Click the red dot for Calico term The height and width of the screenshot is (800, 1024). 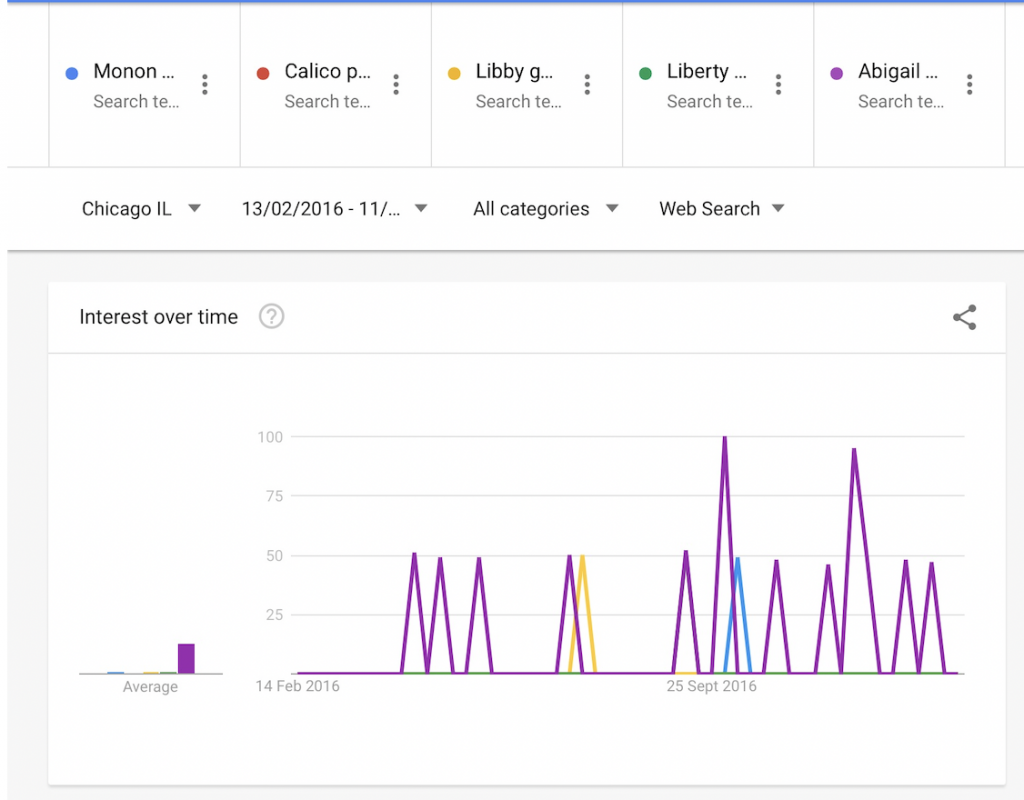[263, 73]
